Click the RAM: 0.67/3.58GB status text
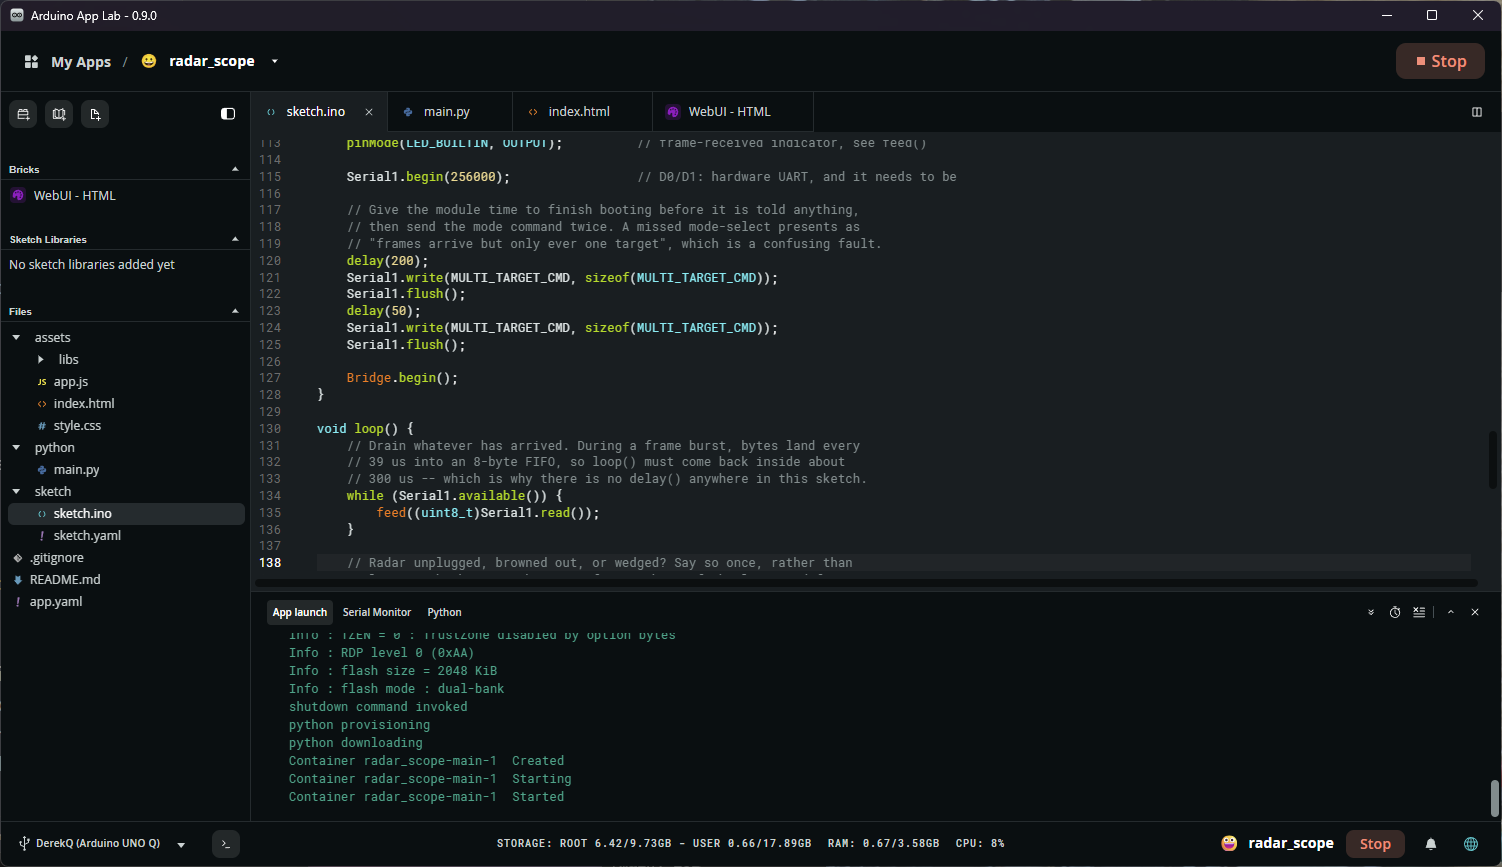Image resolution: width=1502 pixels, height=867 pixels. tap(883, 844)
